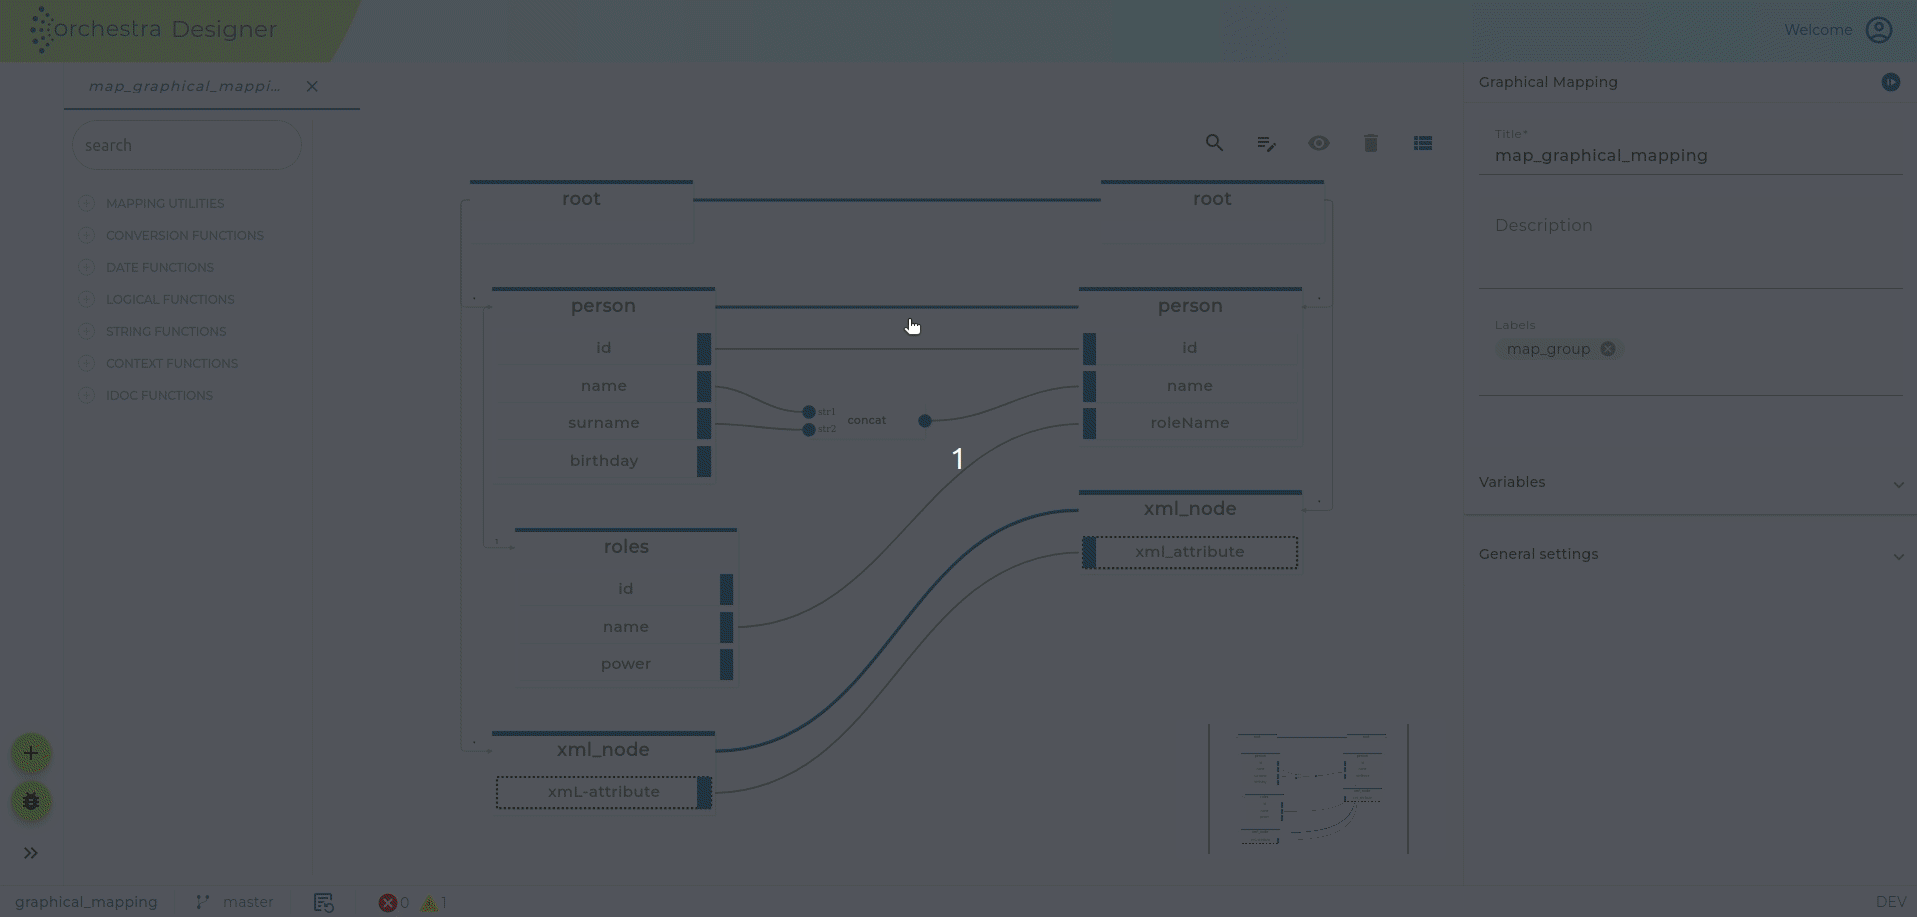Image resolution: width=1917 pixels, height=917 pixels.
Task: Click target person id input port
Action: 1089,348
